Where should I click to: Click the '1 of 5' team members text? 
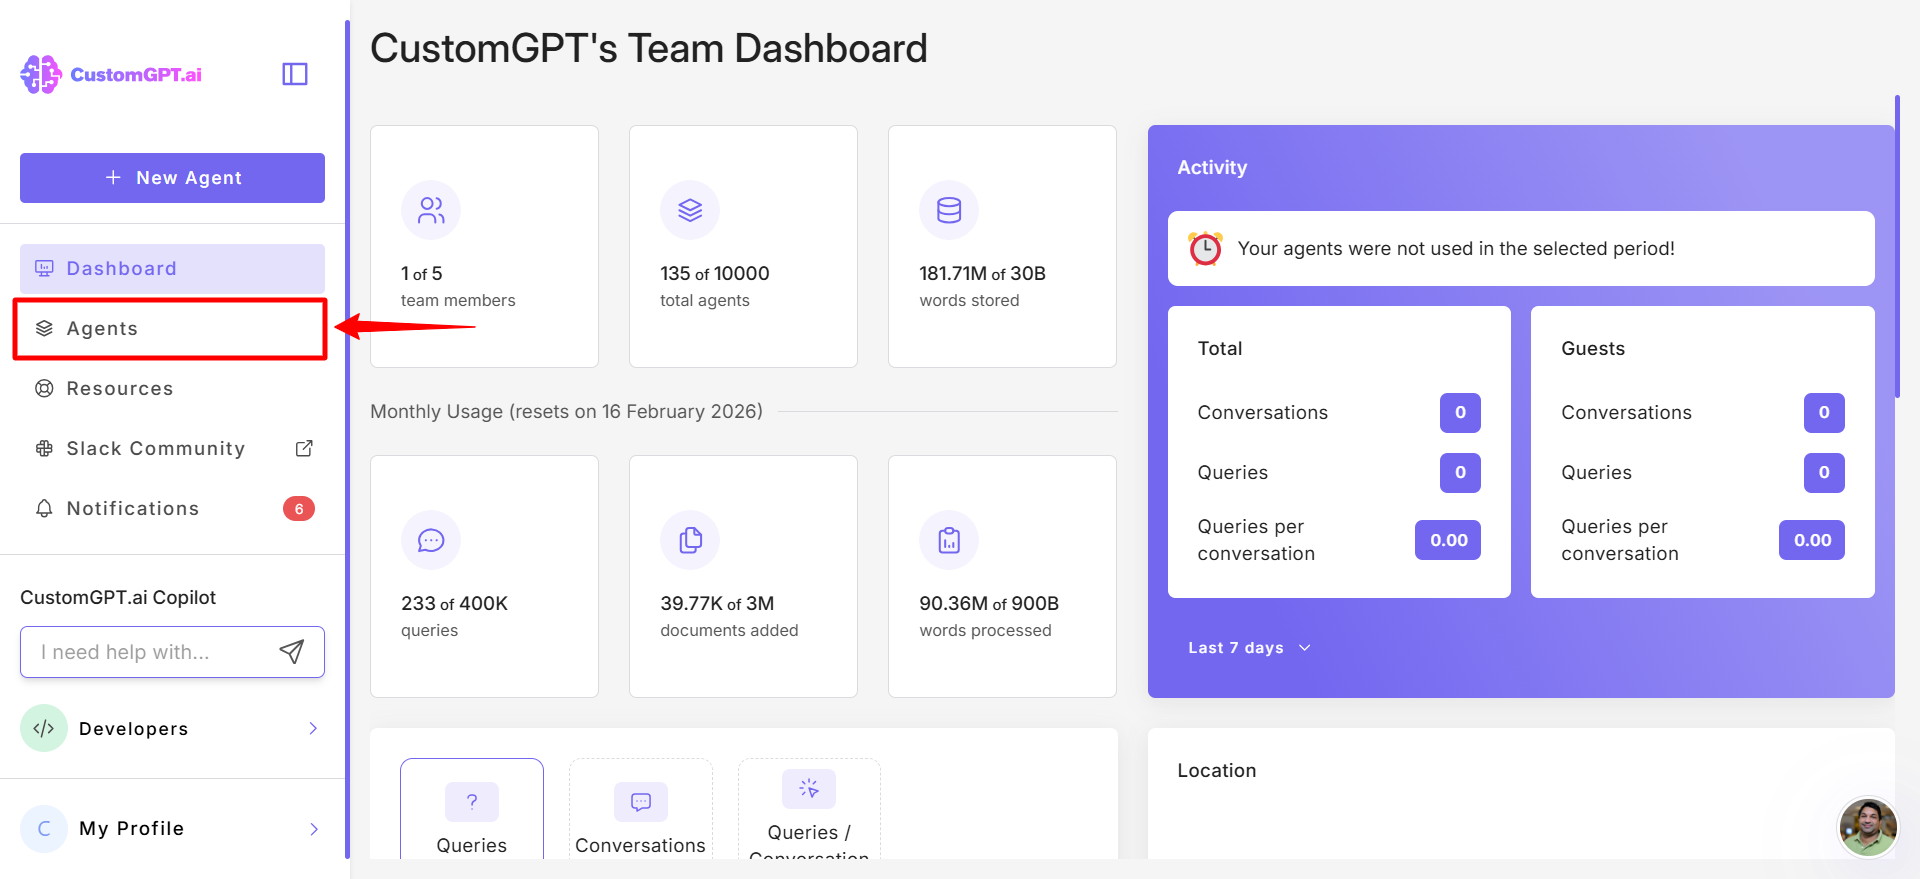pos(422,274)
